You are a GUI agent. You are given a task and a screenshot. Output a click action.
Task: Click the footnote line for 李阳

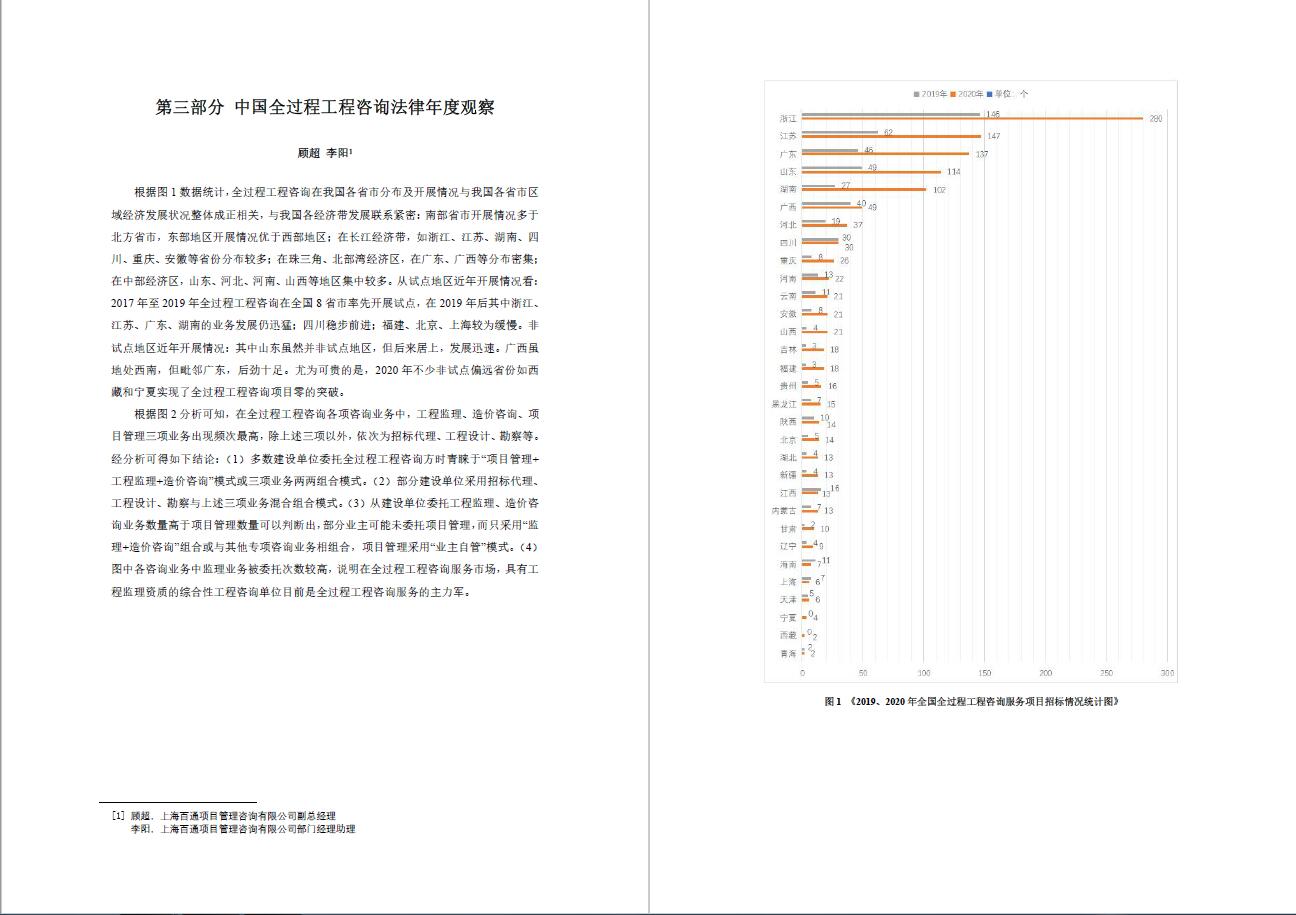[242, 829]
